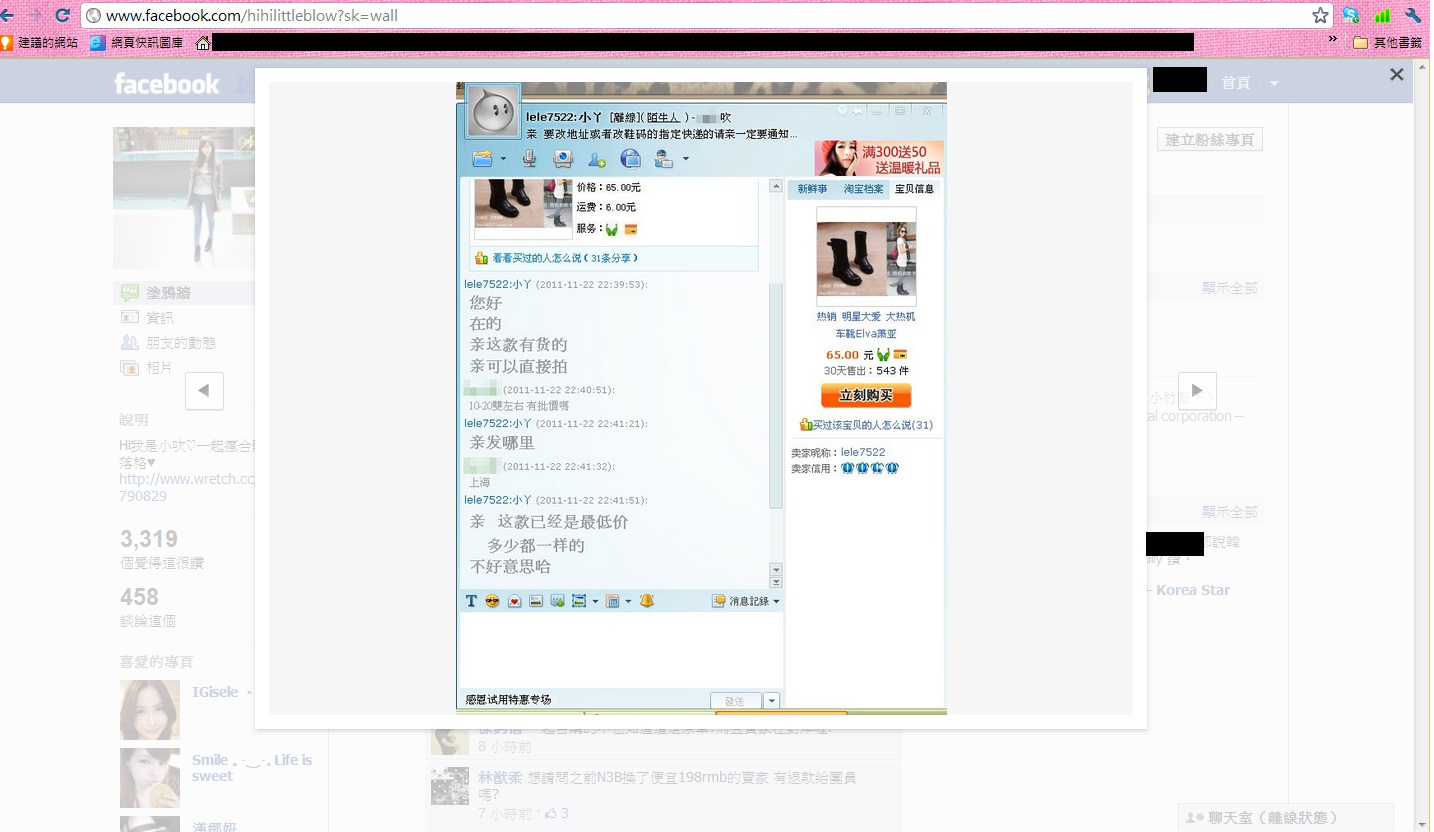Click the screen capture icon
The image size is (1434, 832).
click(579, 601)
